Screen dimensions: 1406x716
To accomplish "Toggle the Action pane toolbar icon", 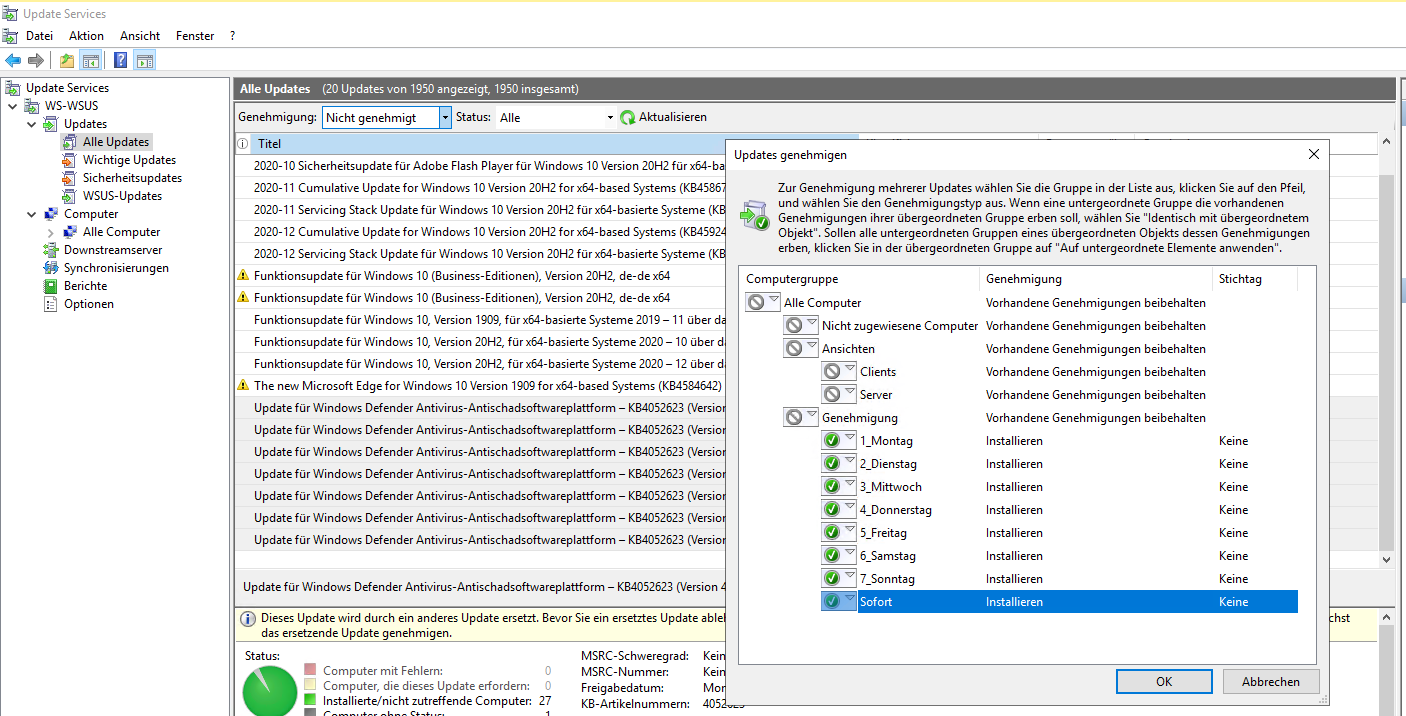I will [145, 60].
